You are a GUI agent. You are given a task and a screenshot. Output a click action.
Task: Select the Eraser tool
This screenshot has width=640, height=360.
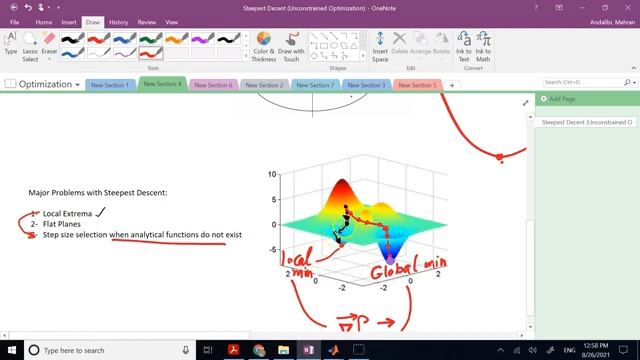(49, 43)
